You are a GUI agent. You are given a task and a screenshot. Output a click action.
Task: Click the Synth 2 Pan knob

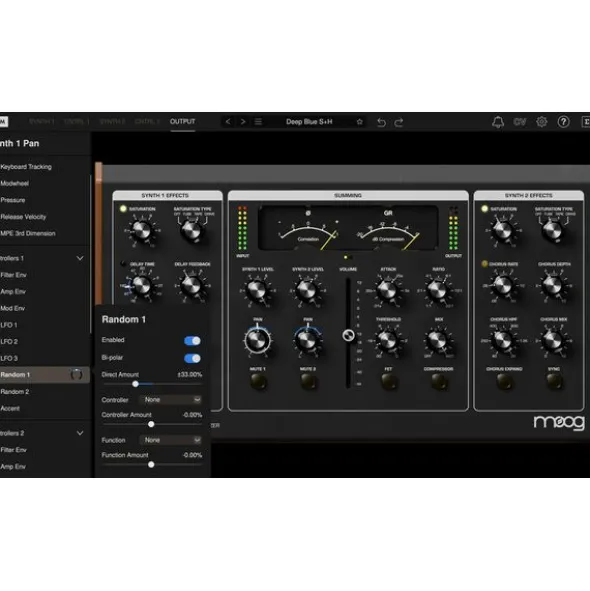307,340
